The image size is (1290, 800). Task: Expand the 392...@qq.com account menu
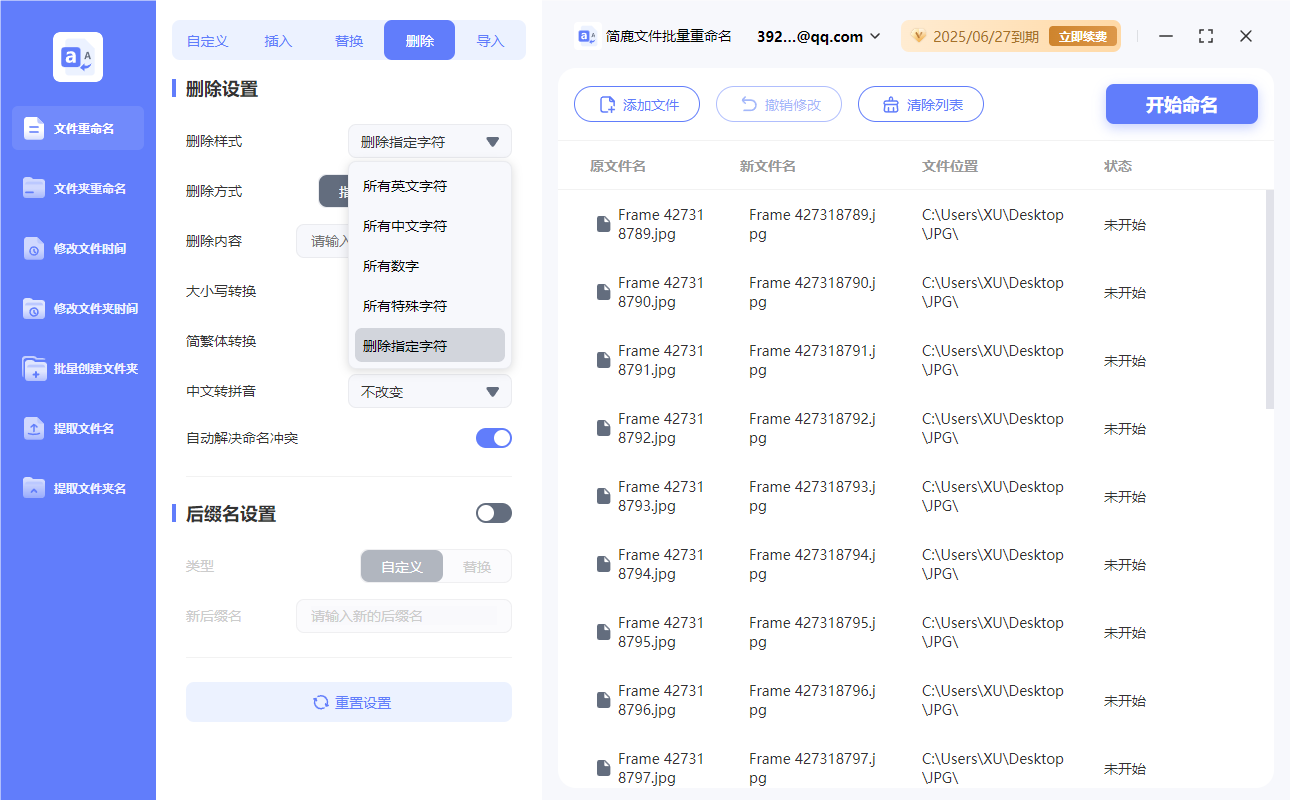(818, 36)
